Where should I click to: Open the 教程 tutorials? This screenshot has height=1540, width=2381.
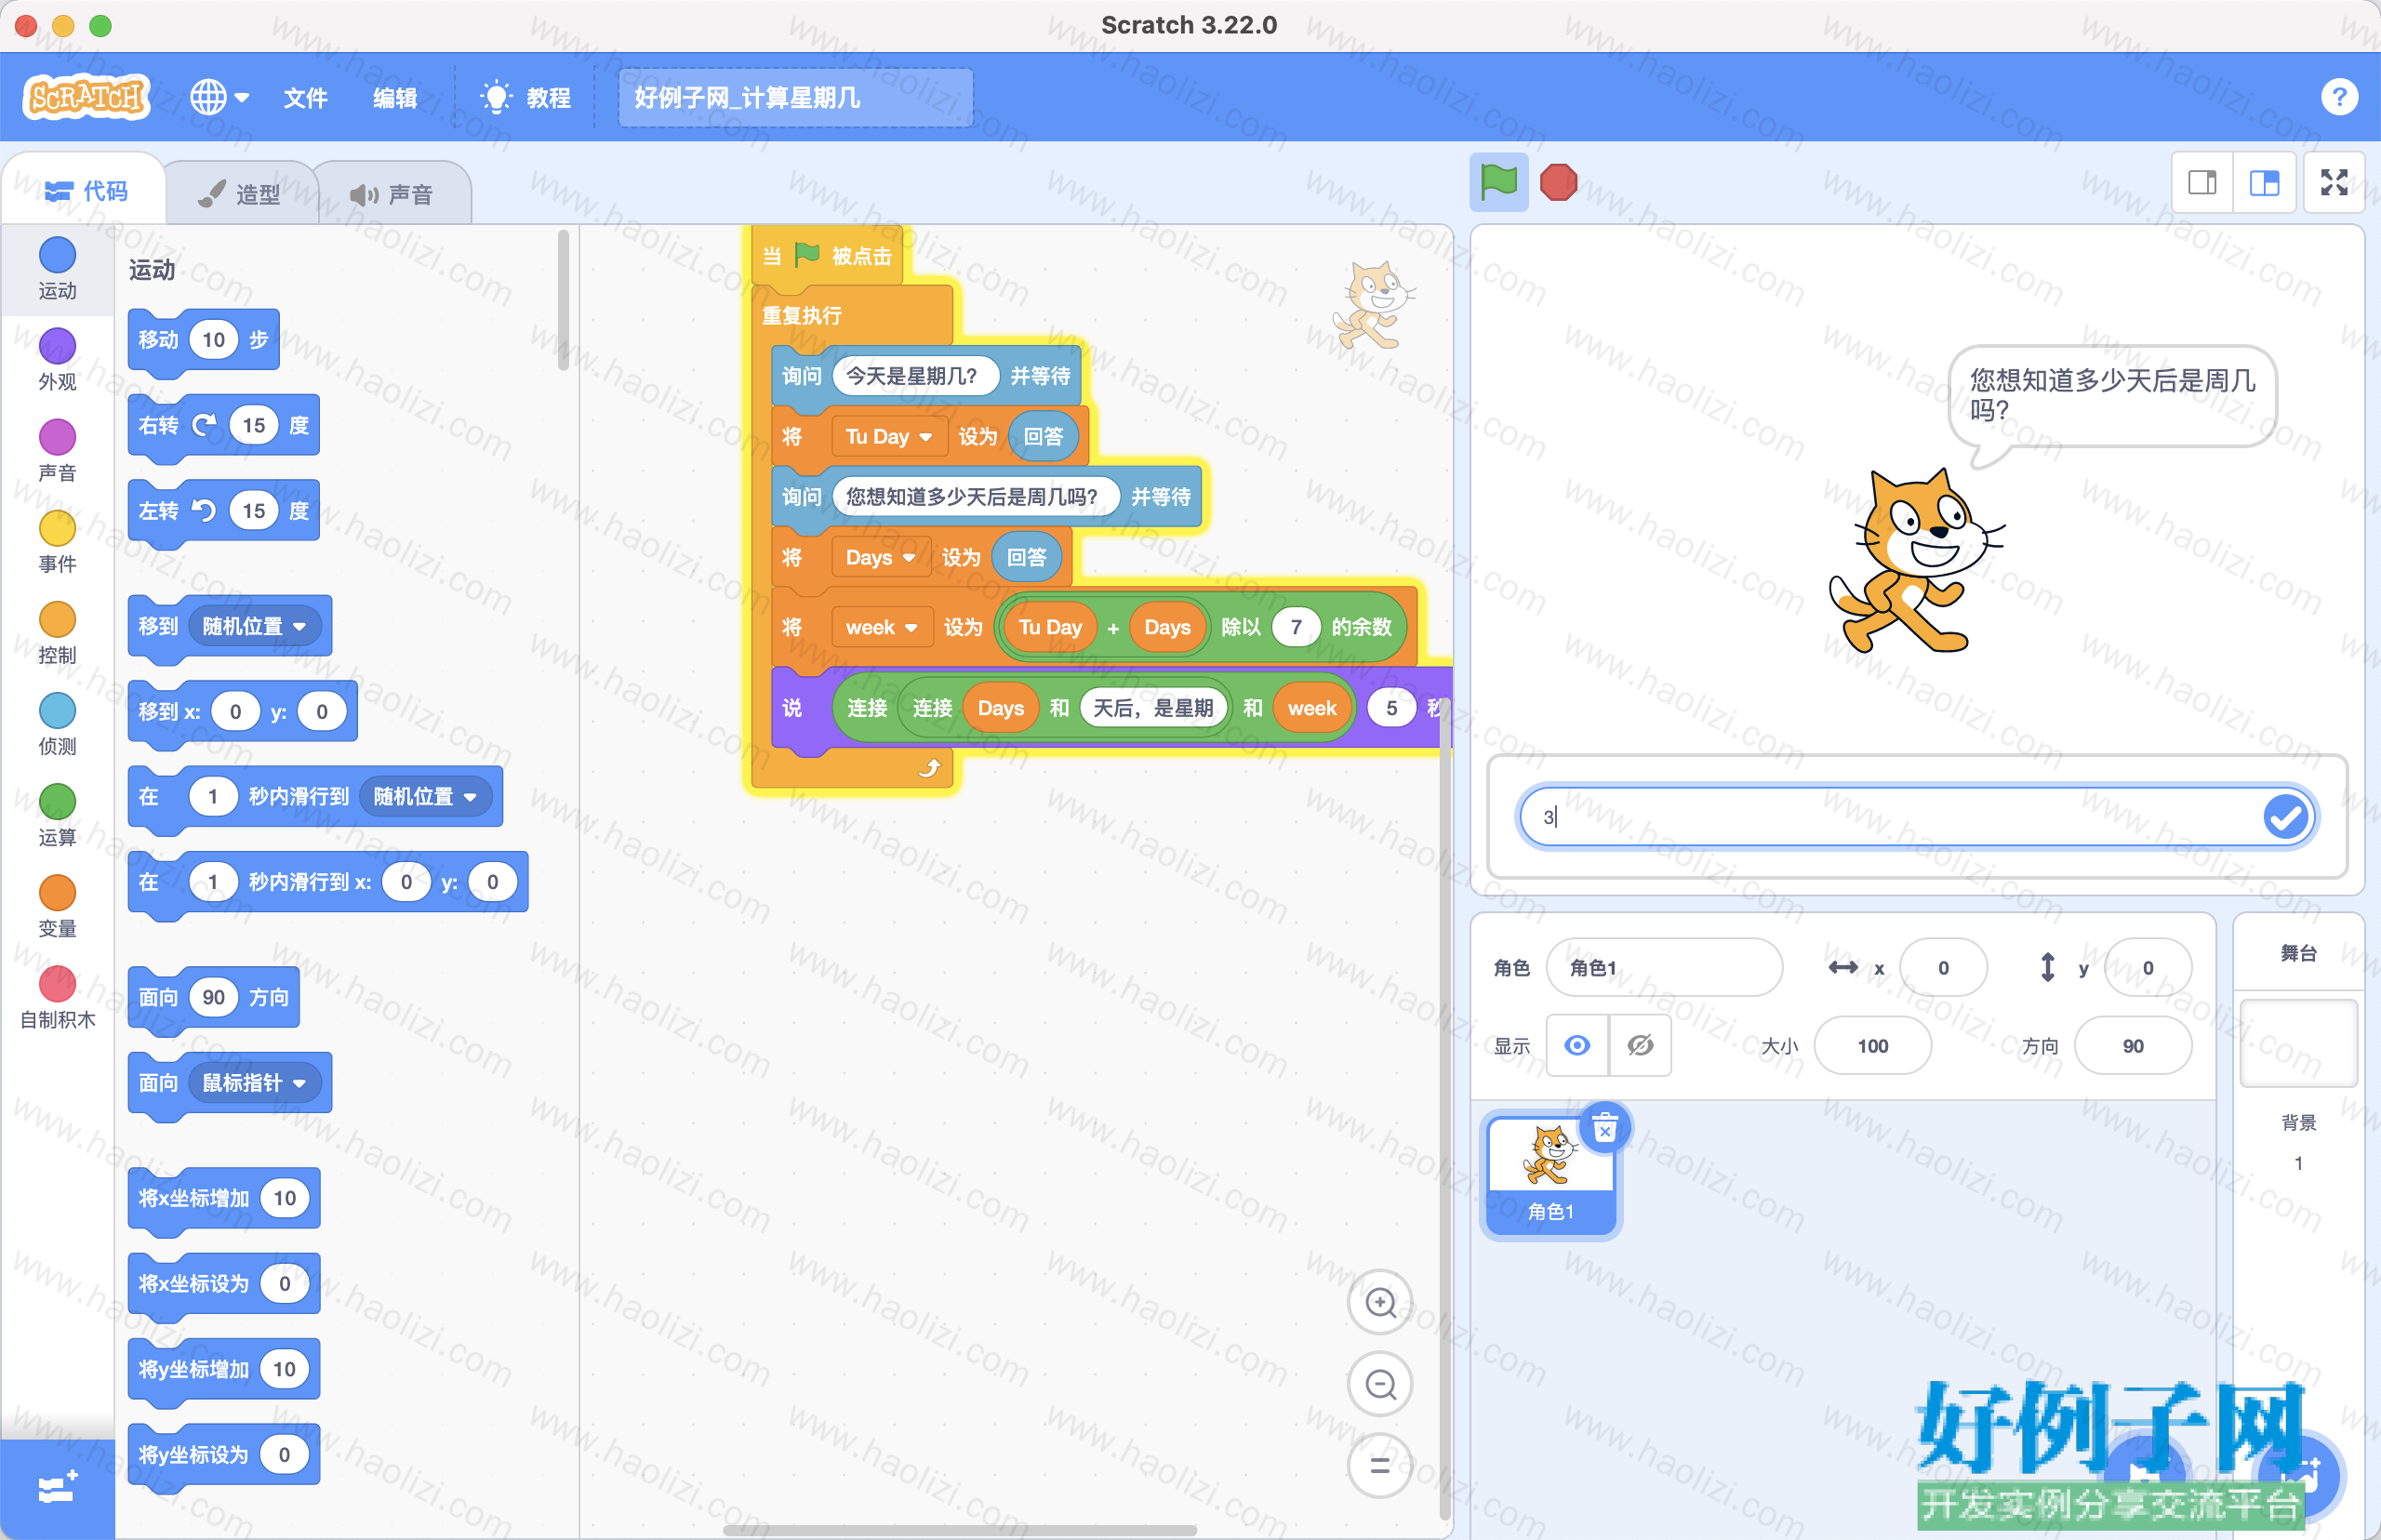click(525, 97)
